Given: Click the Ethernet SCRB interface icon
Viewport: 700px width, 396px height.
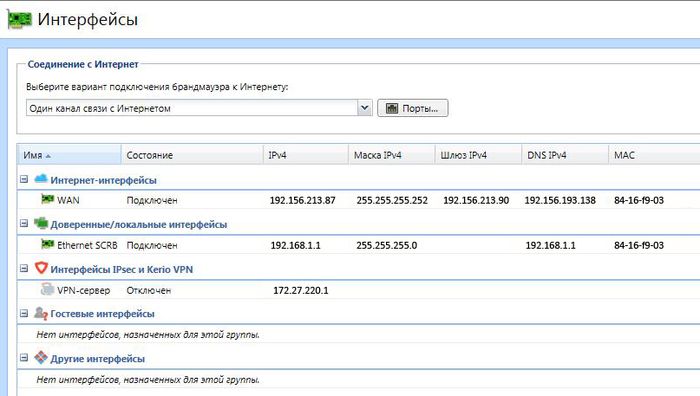Looking at the screenshot, I should pyautogui.click(x=47, y=244).
